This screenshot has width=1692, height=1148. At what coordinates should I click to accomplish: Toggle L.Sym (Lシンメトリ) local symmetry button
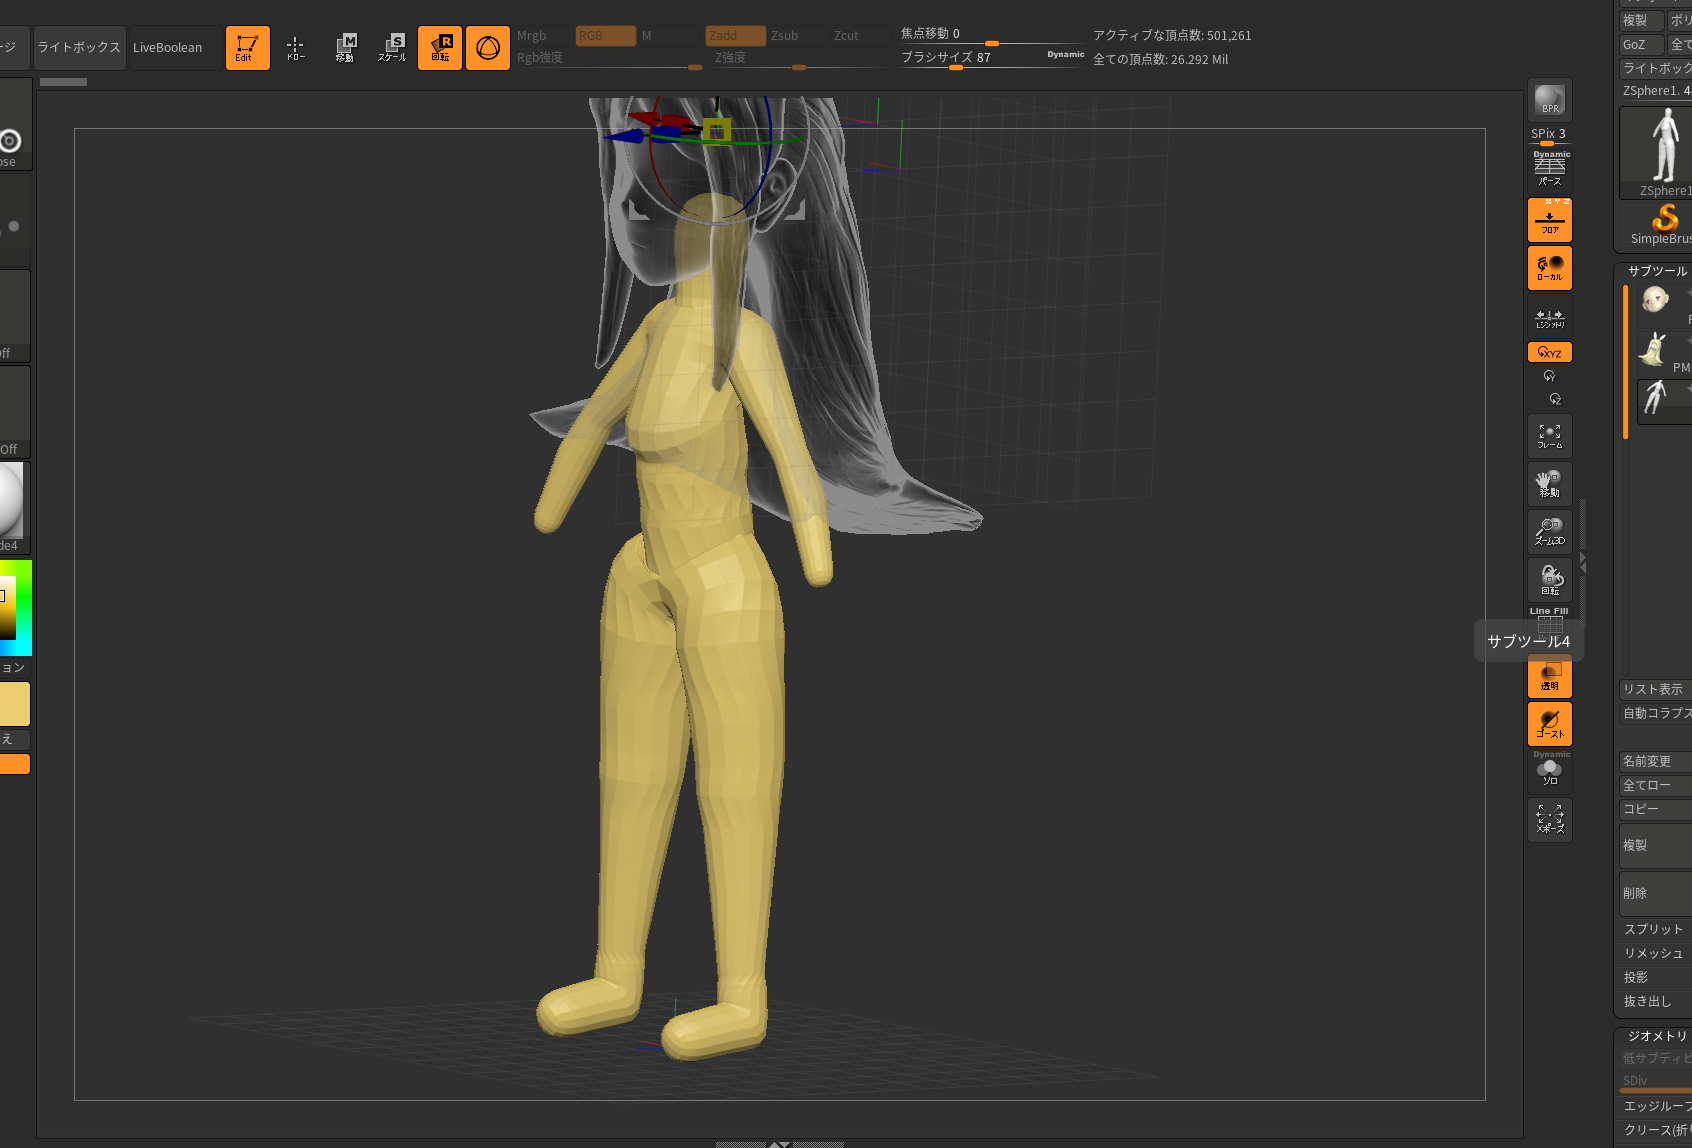(x=1550, y=316)
